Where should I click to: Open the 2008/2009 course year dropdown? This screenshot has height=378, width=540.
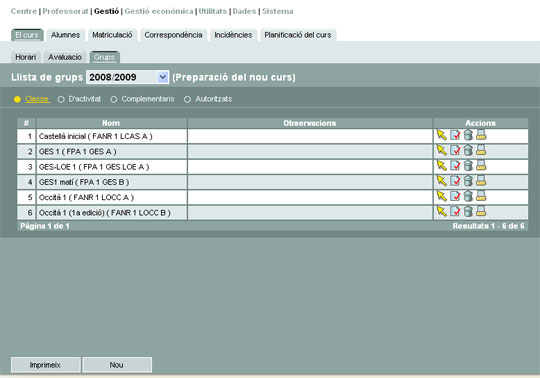[x=127, y=77]
